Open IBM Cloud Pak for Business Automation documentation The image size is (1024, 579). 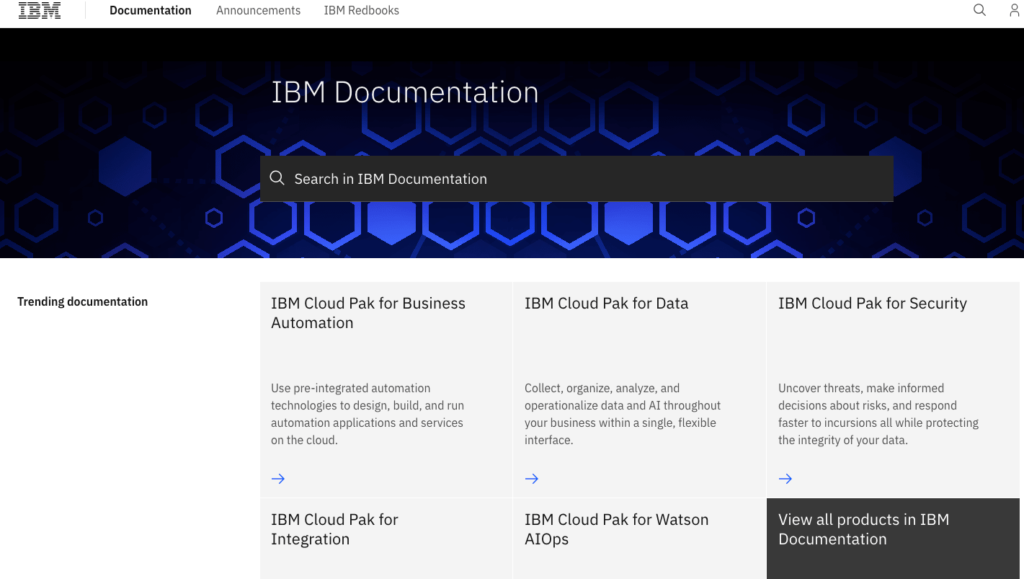(368, 312)
